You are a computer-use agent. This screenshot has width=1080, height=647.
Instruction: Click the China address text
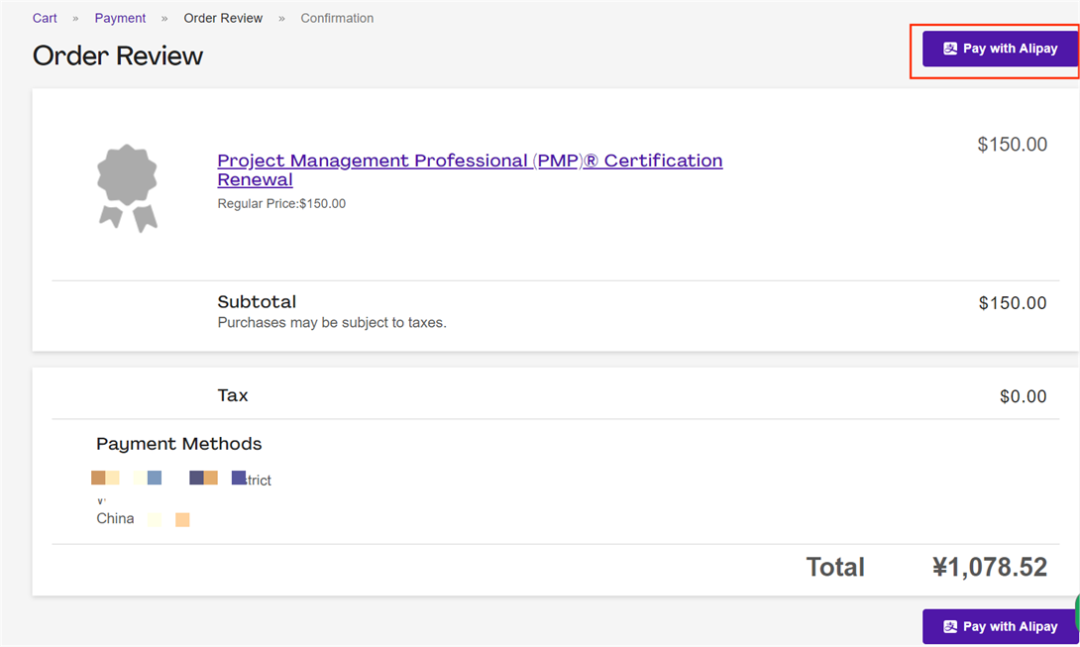[115, 518]
